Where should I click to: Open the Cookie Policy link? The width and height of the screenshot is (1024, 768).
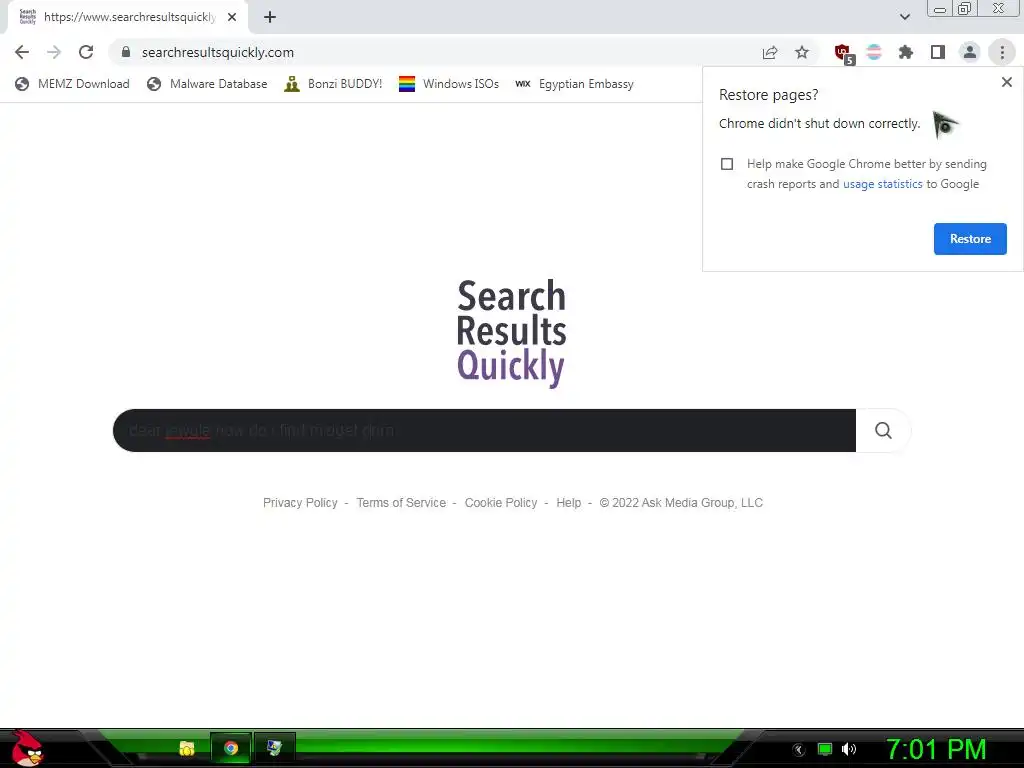point(501,503)
